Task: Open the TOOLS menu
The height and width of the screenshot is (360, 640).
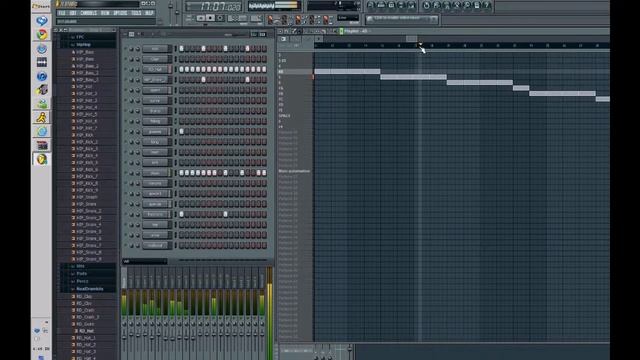Action: coord(136,13)
